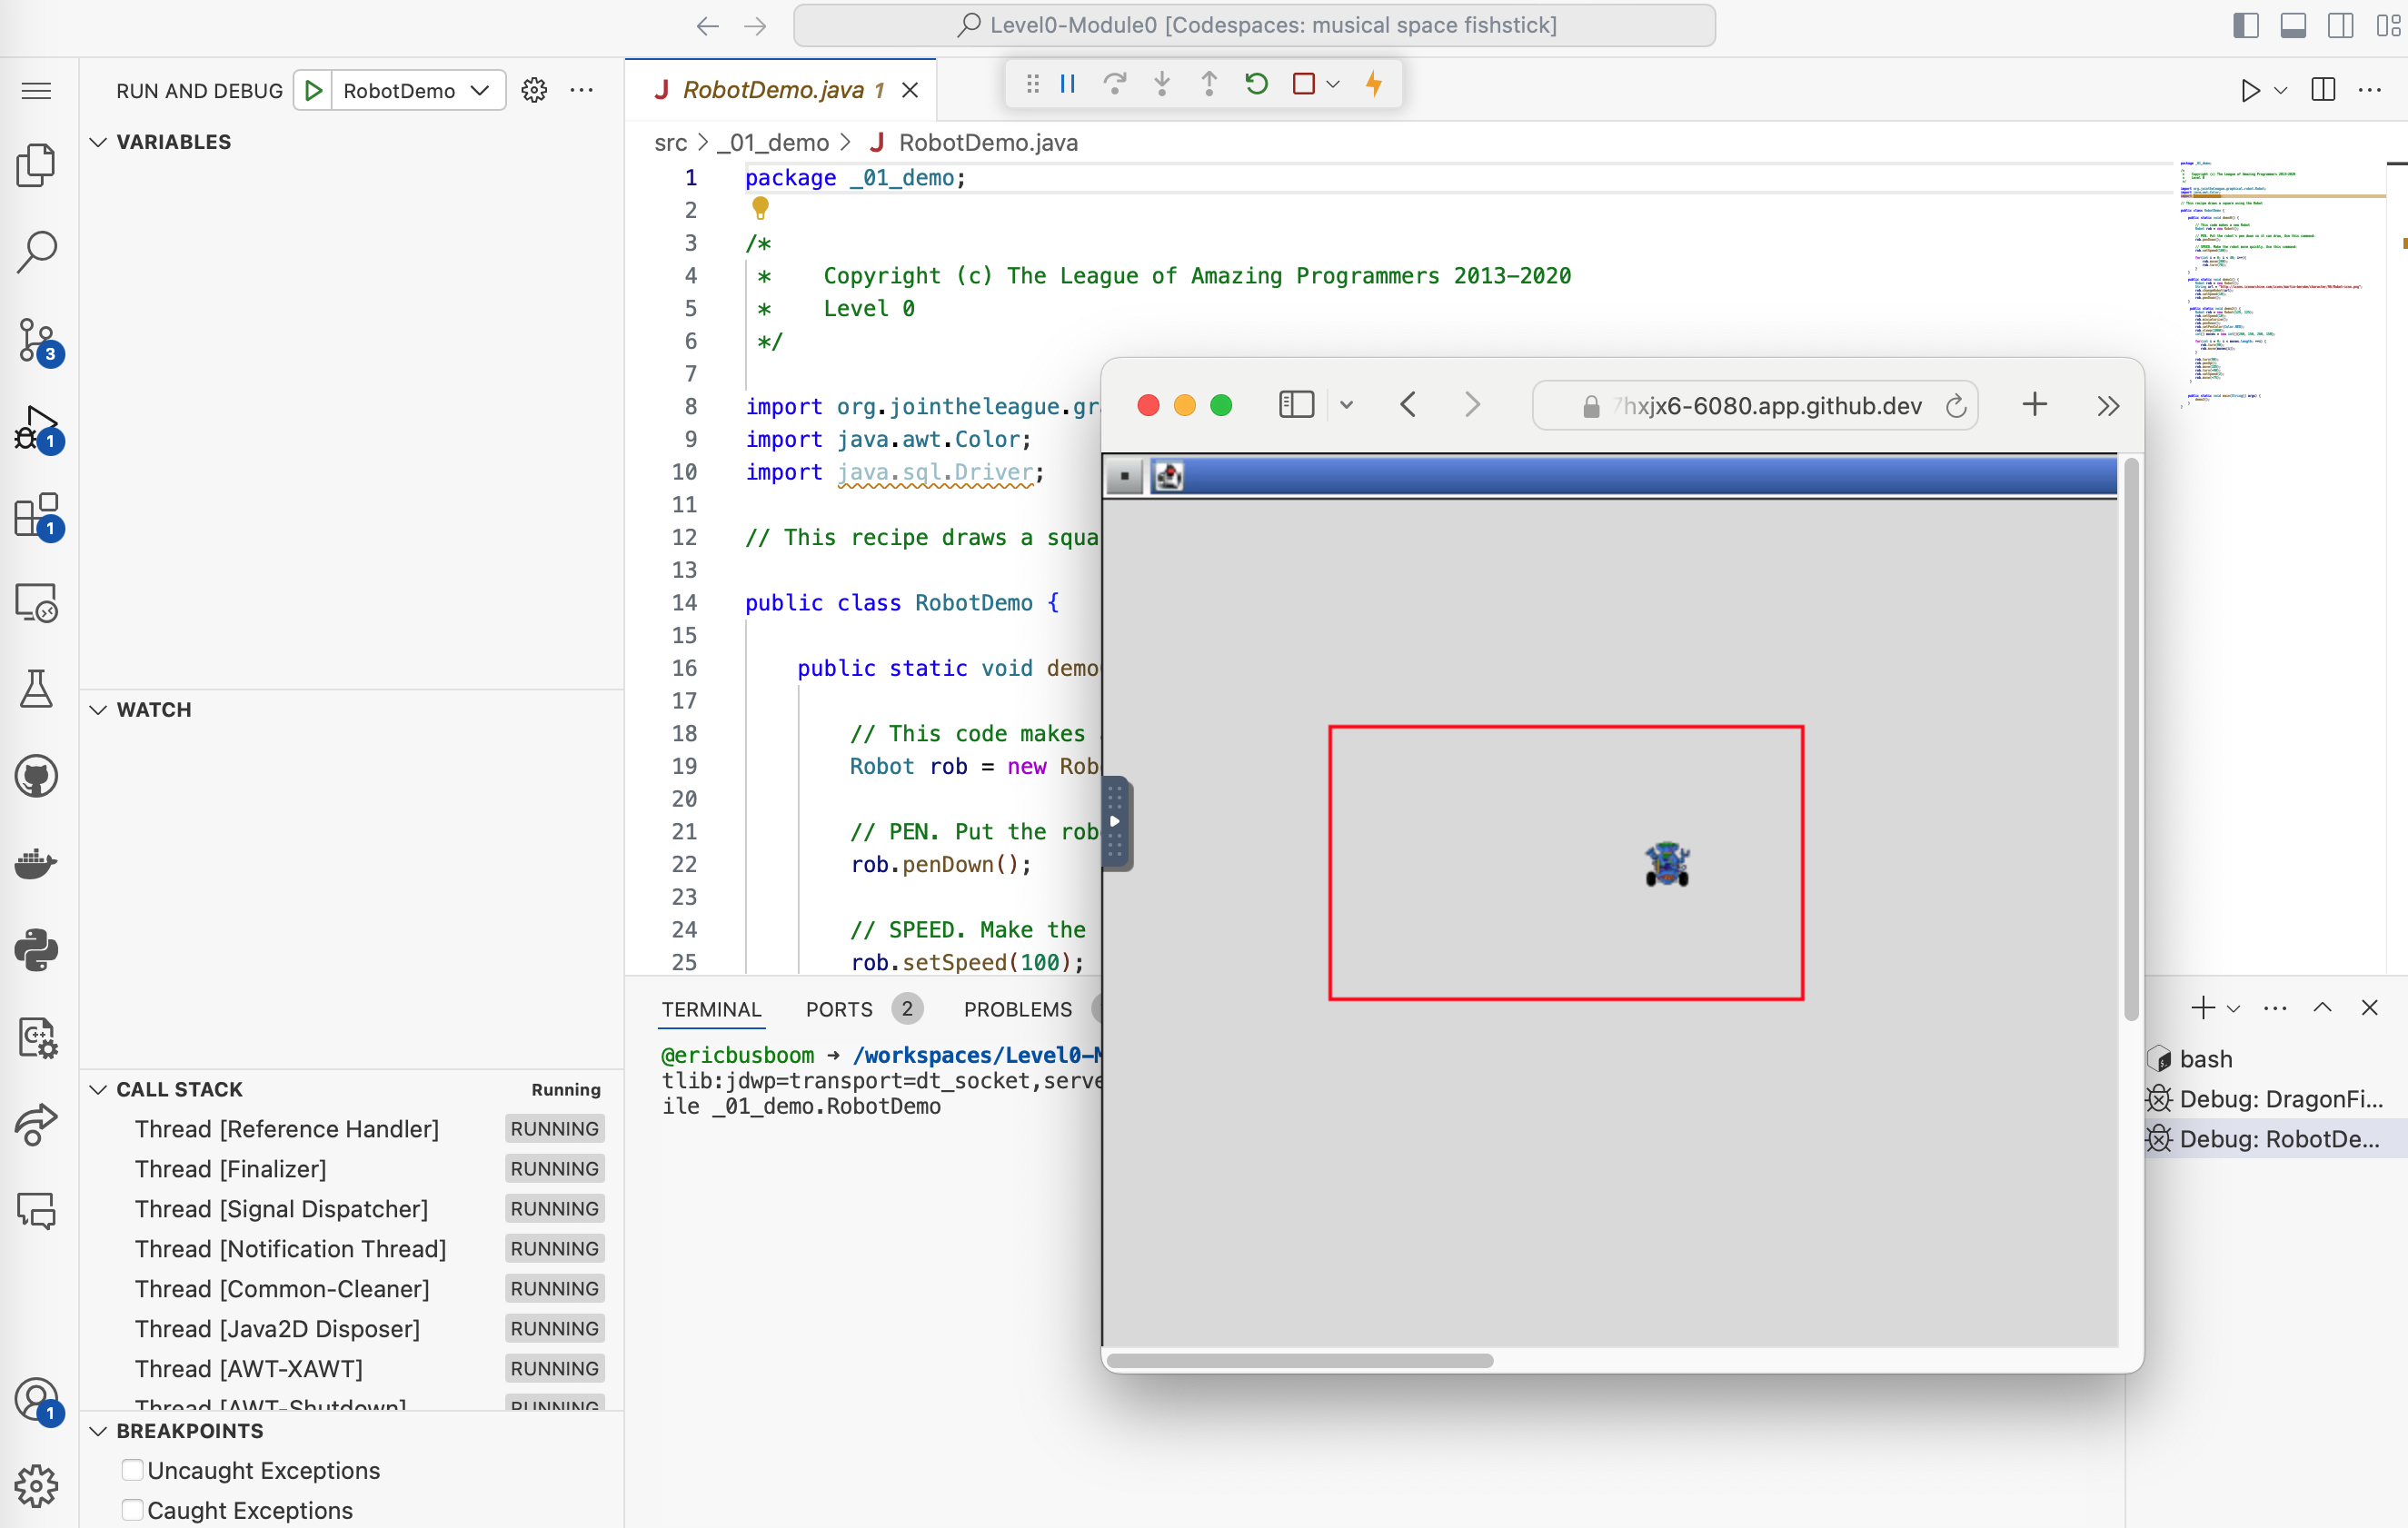2408x1528 pixels.
Task: Go back in the browser window
Action: (x=1408, y=405)
